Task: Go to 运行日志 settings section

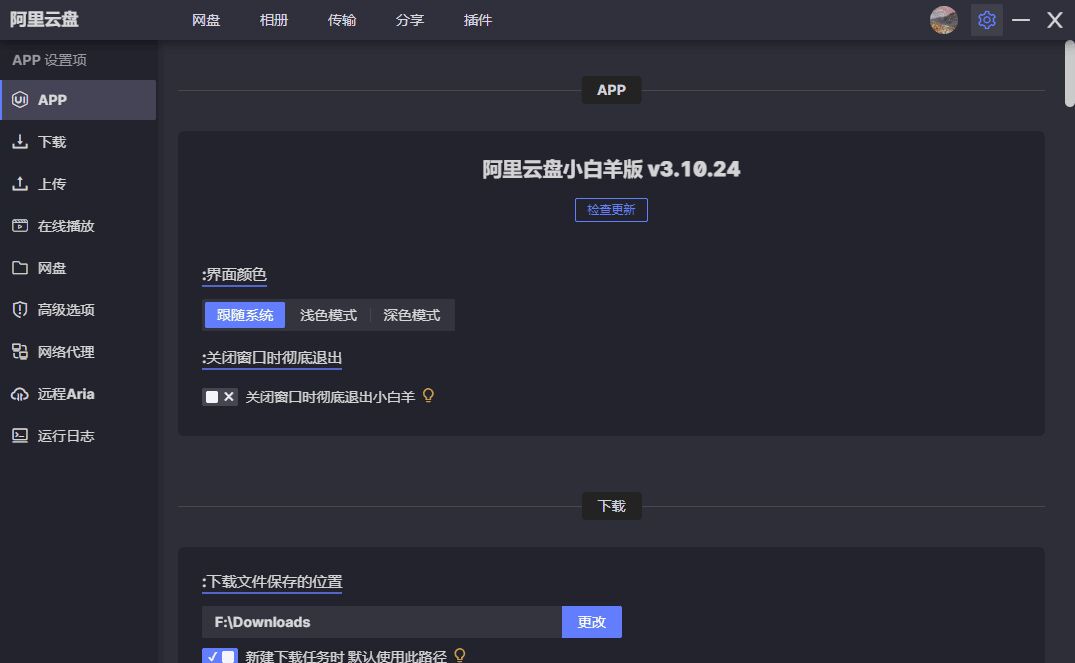Action: tap(78, 435)
